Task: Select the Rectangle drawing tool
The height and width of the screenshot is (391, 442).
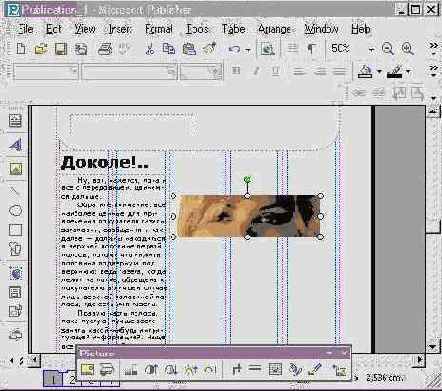Action: coord(15,230)
